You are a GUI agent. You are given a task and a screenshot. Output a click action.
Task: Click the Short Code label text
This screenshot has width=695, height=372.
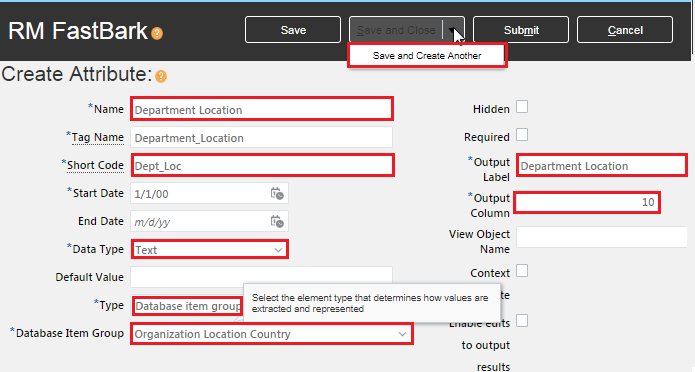pos(95,165)
